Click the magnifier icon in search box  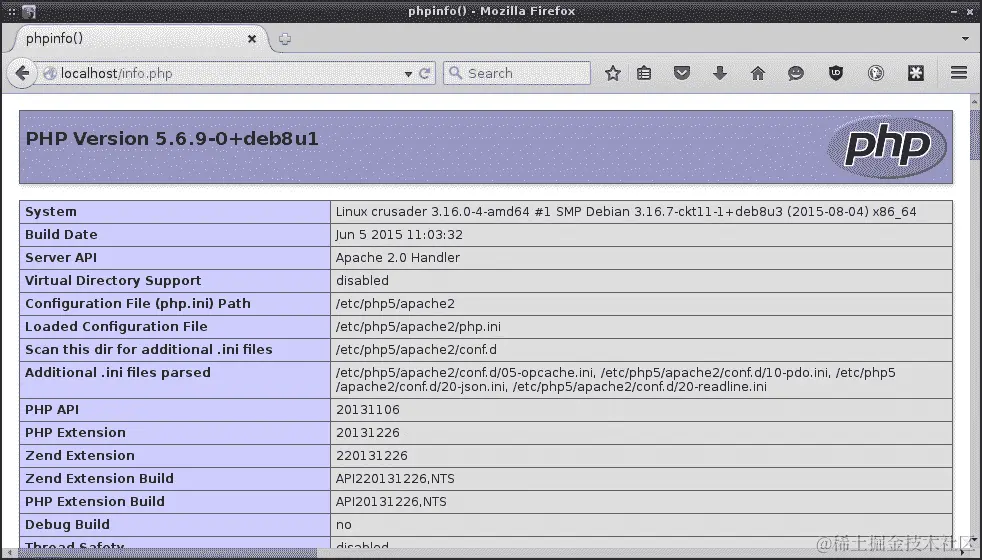[x=455, y=73]
